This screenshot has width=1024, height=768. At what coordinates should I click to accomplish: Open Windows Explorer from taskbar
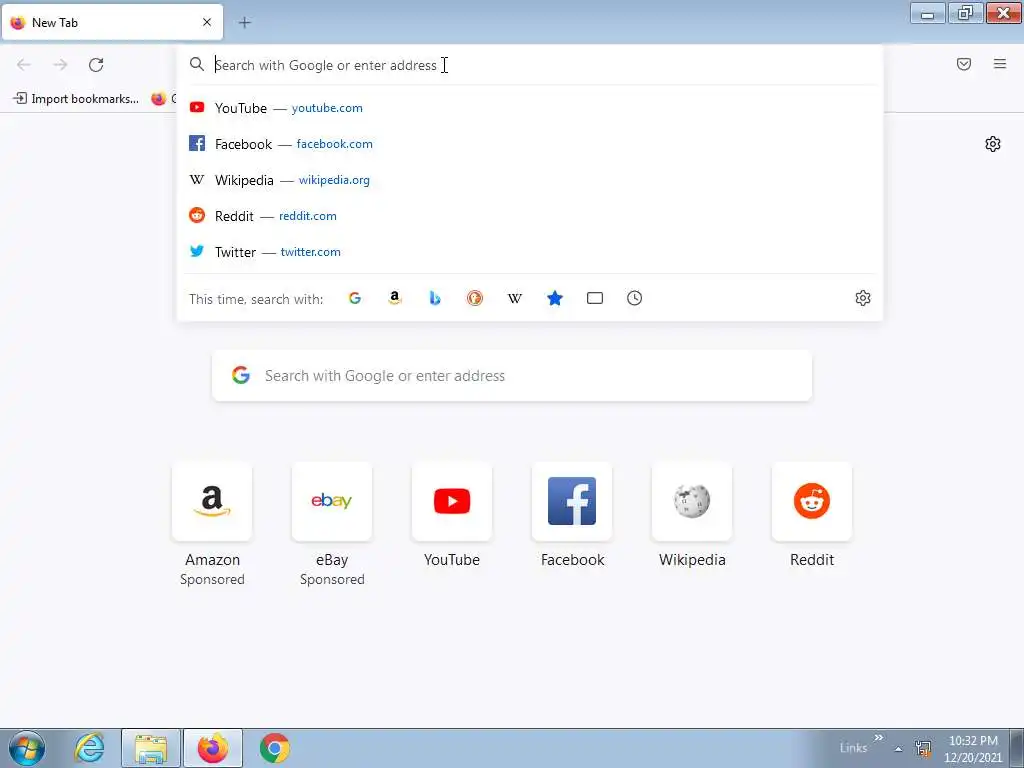[151, 748]
